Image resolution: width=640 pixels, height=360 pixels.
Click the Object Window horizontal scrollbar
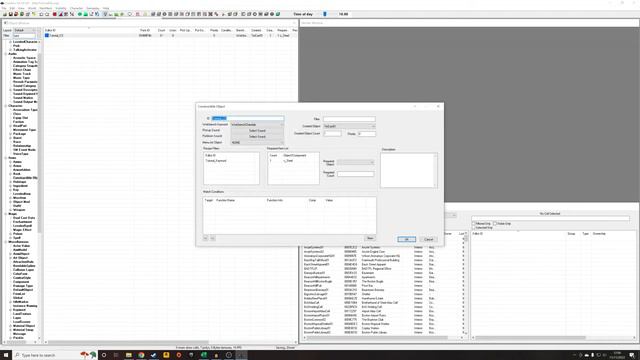129,342
